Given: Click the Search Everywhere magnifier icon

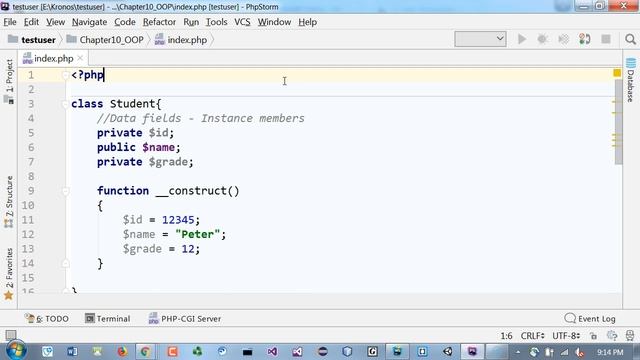Looking at the screenshot, I should (630, 39).
